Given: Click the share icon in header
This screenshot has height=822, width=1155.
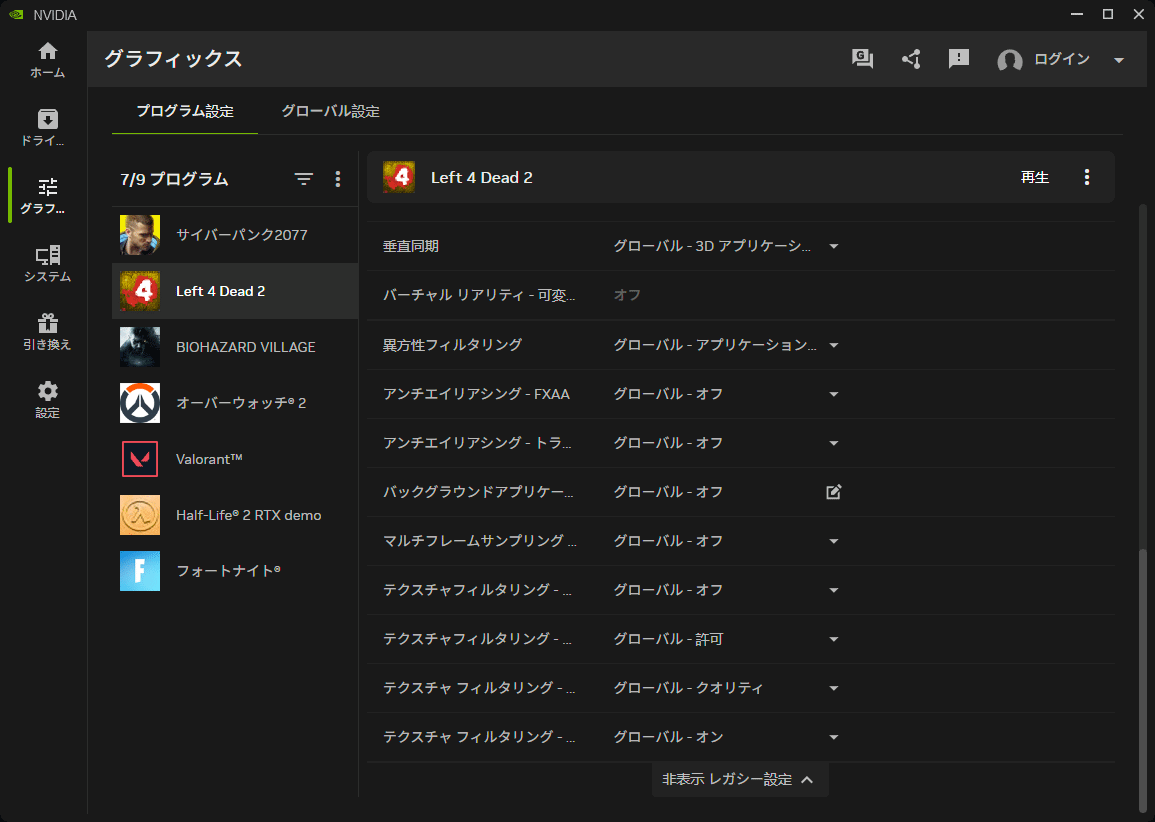Looking at the screenshot, I should point(911,59).
